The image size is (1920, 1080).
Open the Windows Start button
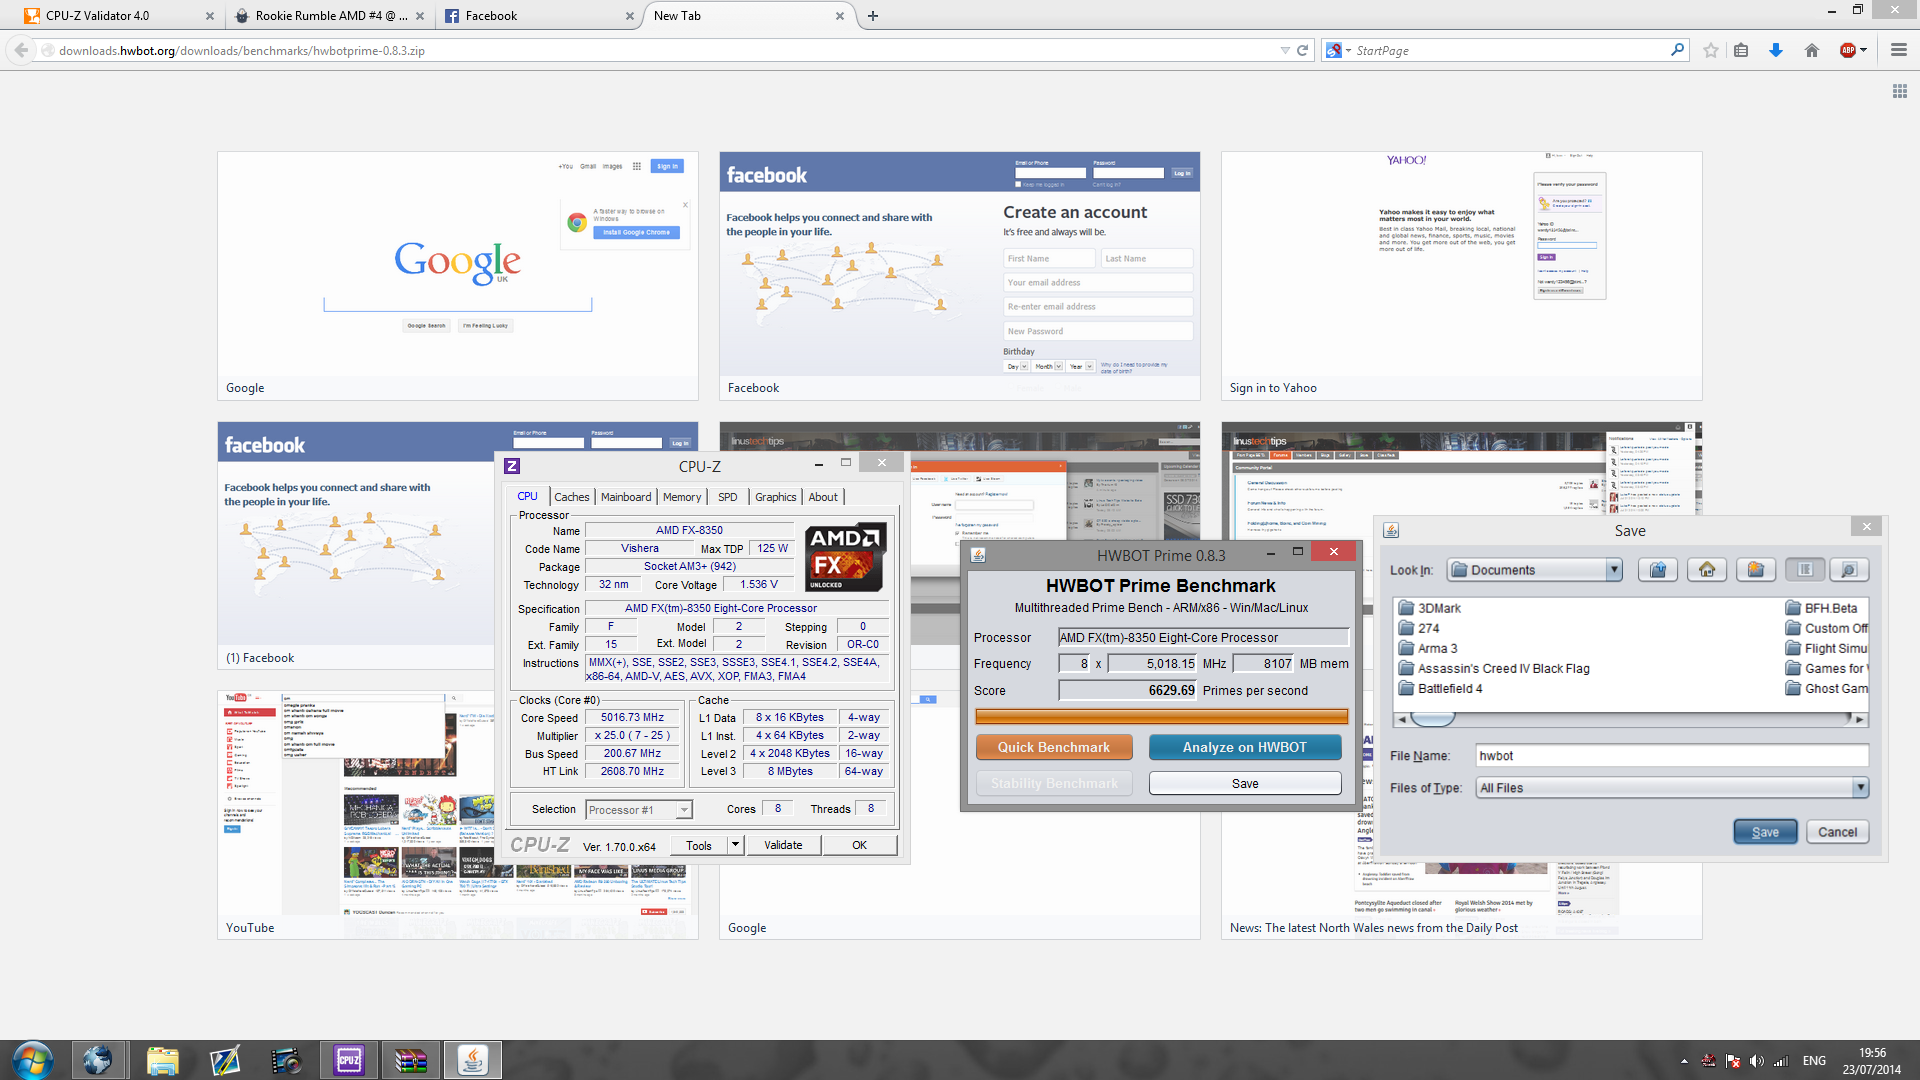(x=32, y=1060)
